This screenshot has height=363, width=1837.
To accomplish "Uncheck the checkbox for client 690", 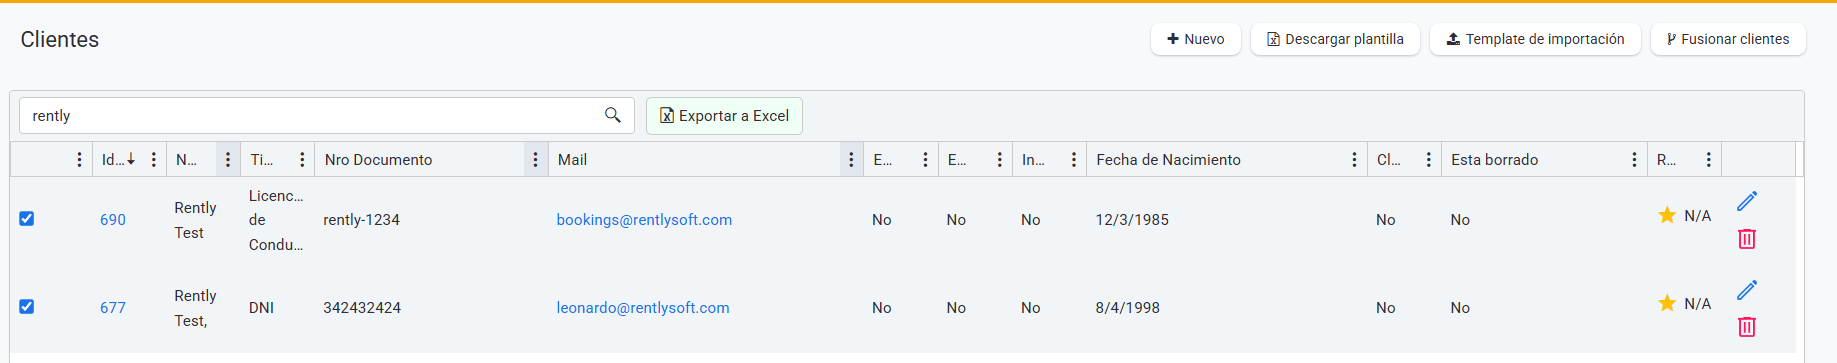I will 27,219.
